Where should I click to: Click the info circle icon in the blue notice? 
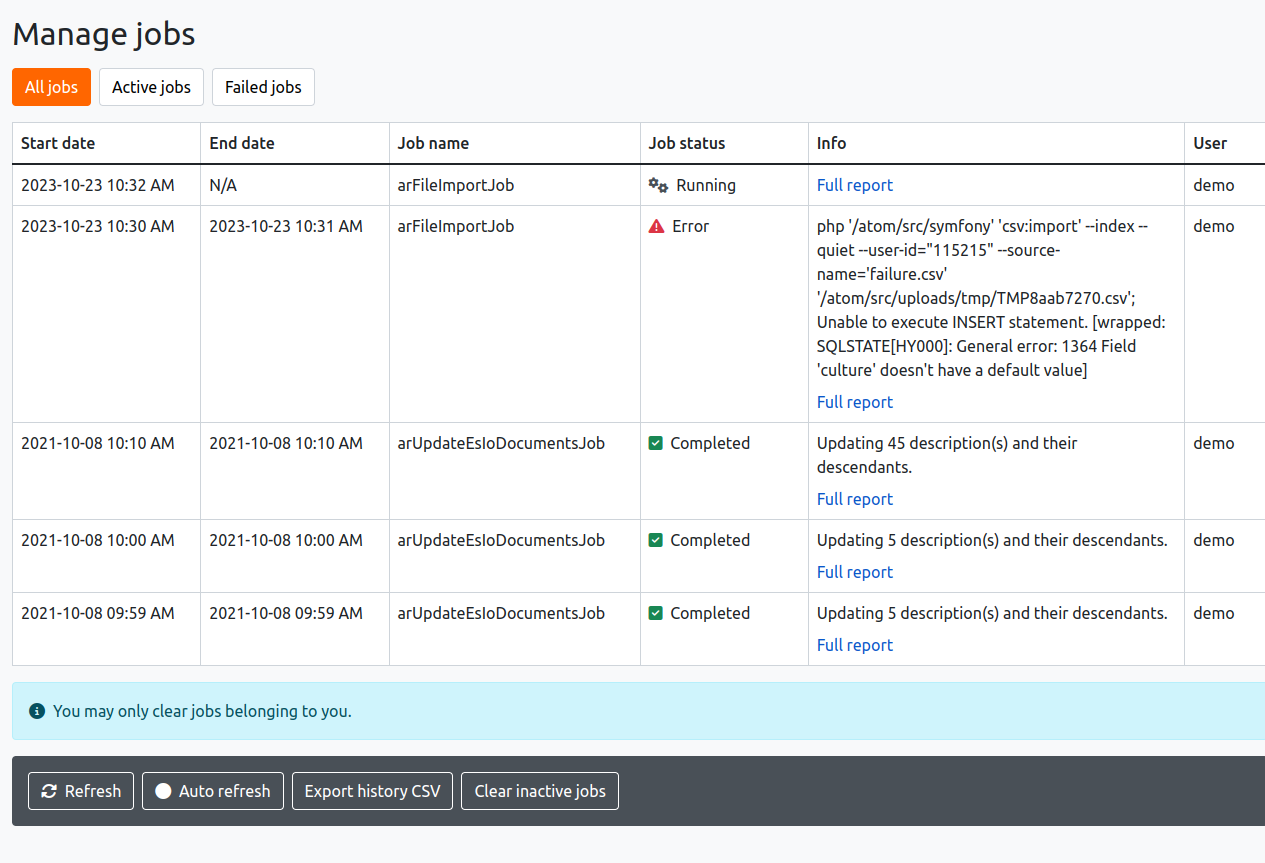click(x=37, y=712)
